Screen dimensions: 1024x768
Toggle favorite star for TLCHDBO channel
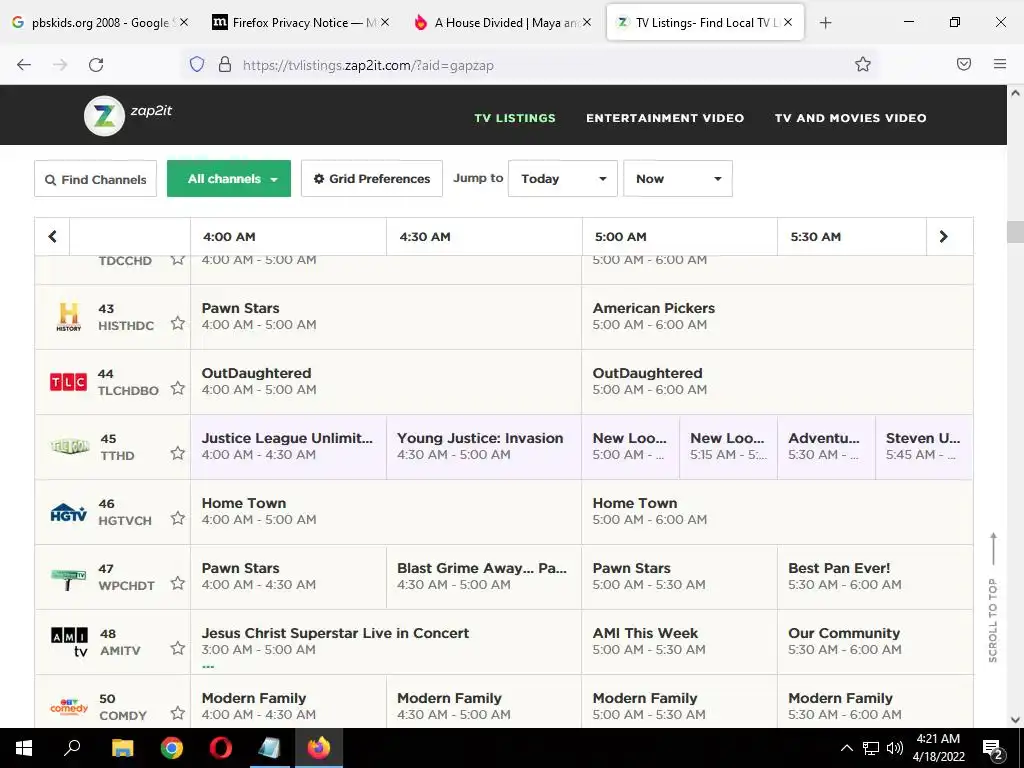pyautogui.click(x=178, y=389)
